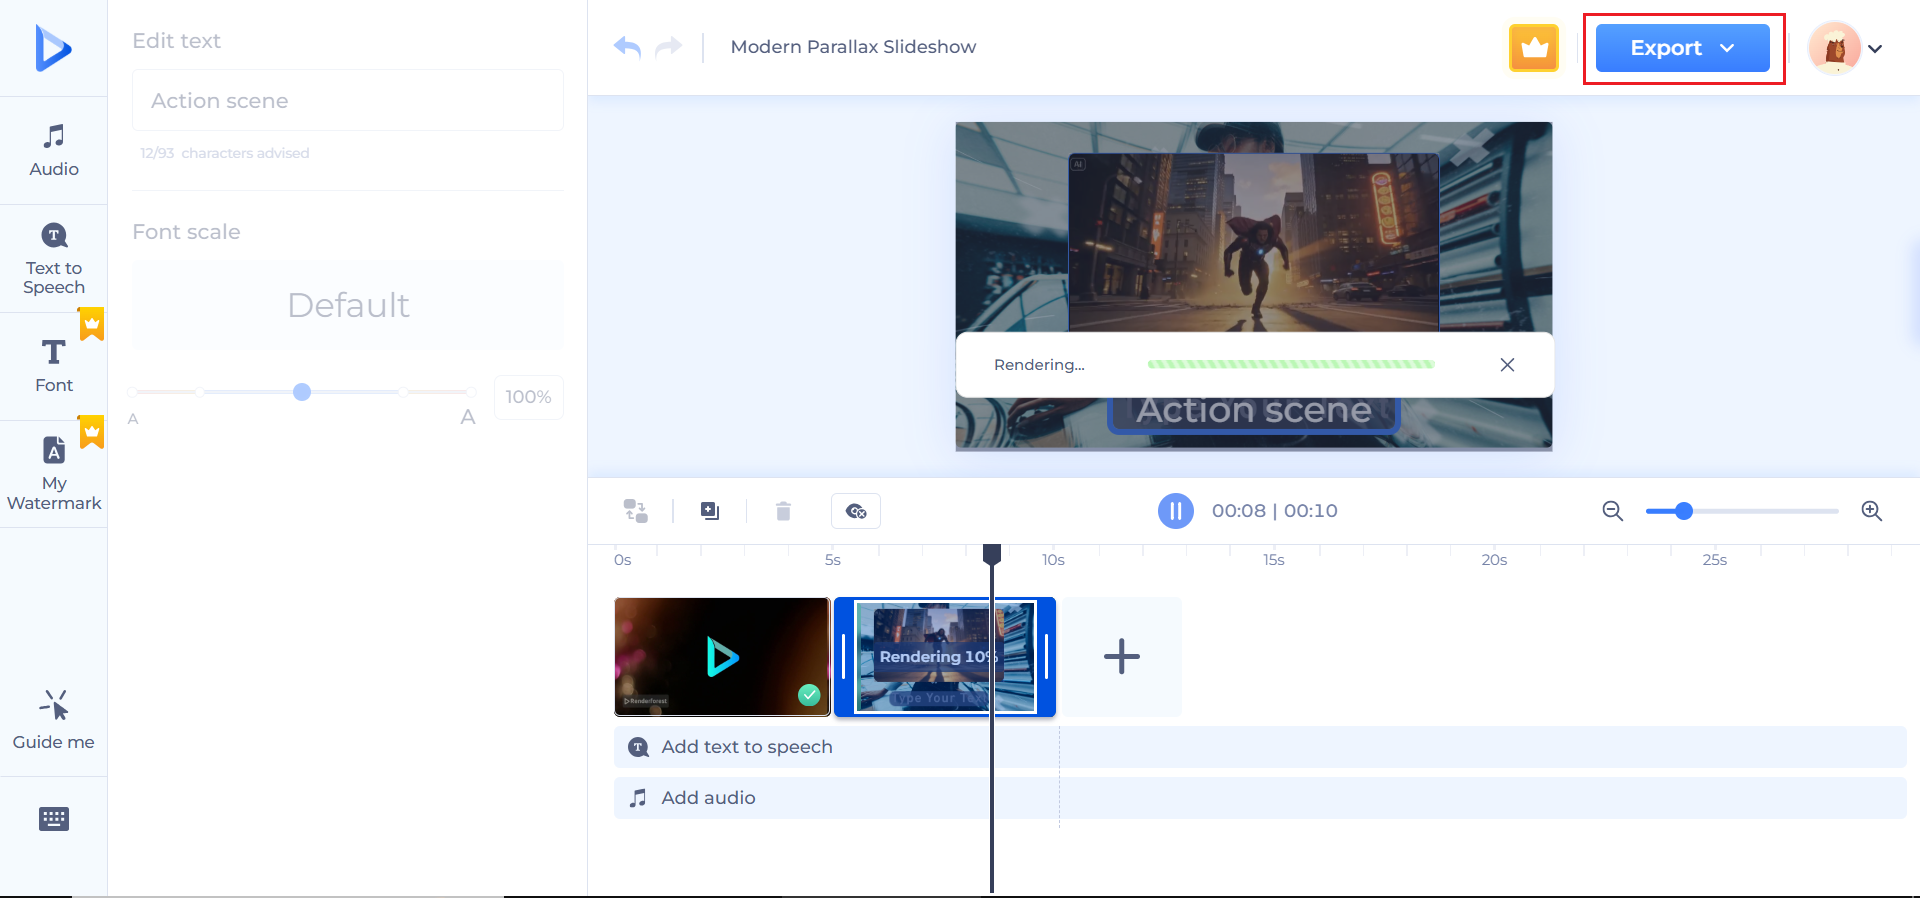Click the zoom in timeline magnifier

1871,511
